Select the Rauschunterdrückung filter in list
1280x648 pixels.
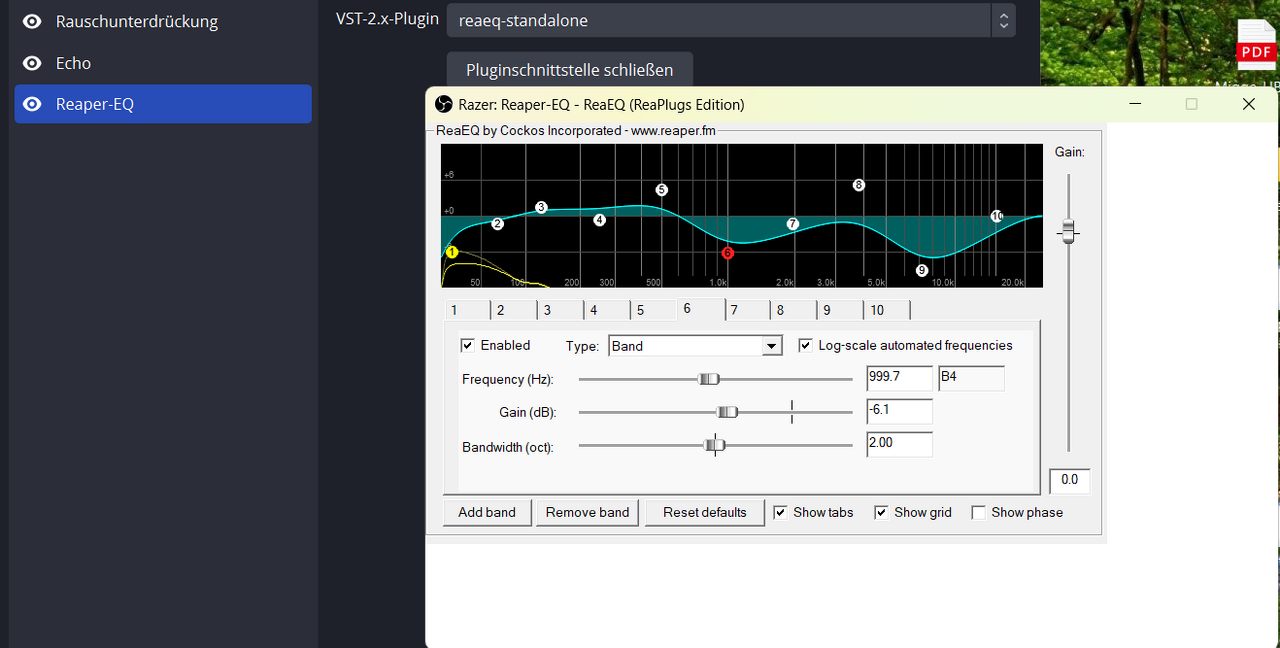tap(163, 21)
